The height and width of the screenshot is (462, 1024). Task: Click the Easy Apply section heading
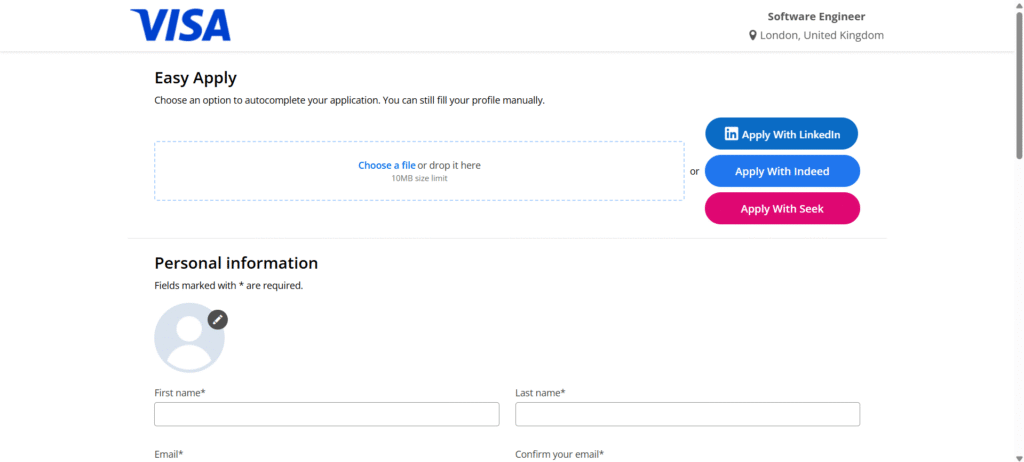click(x=195, y=78)
